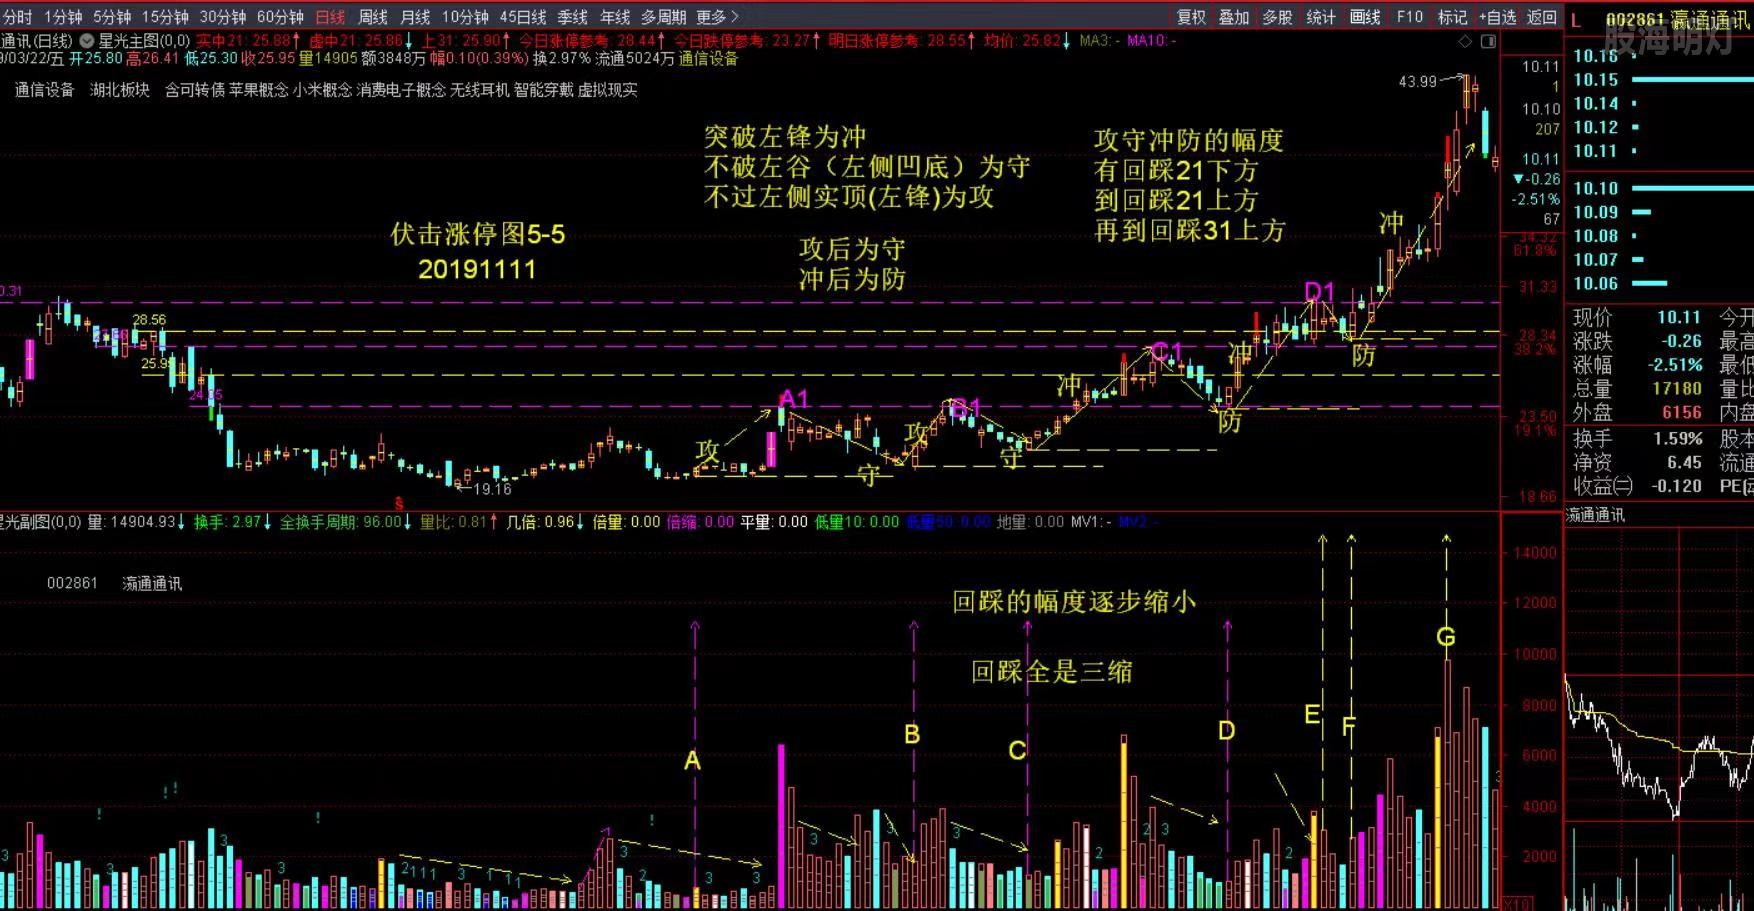Click the L marker beside stock code
Image resolution: width=1754 pixels, height=911 pixels.
pos(1576,20)
